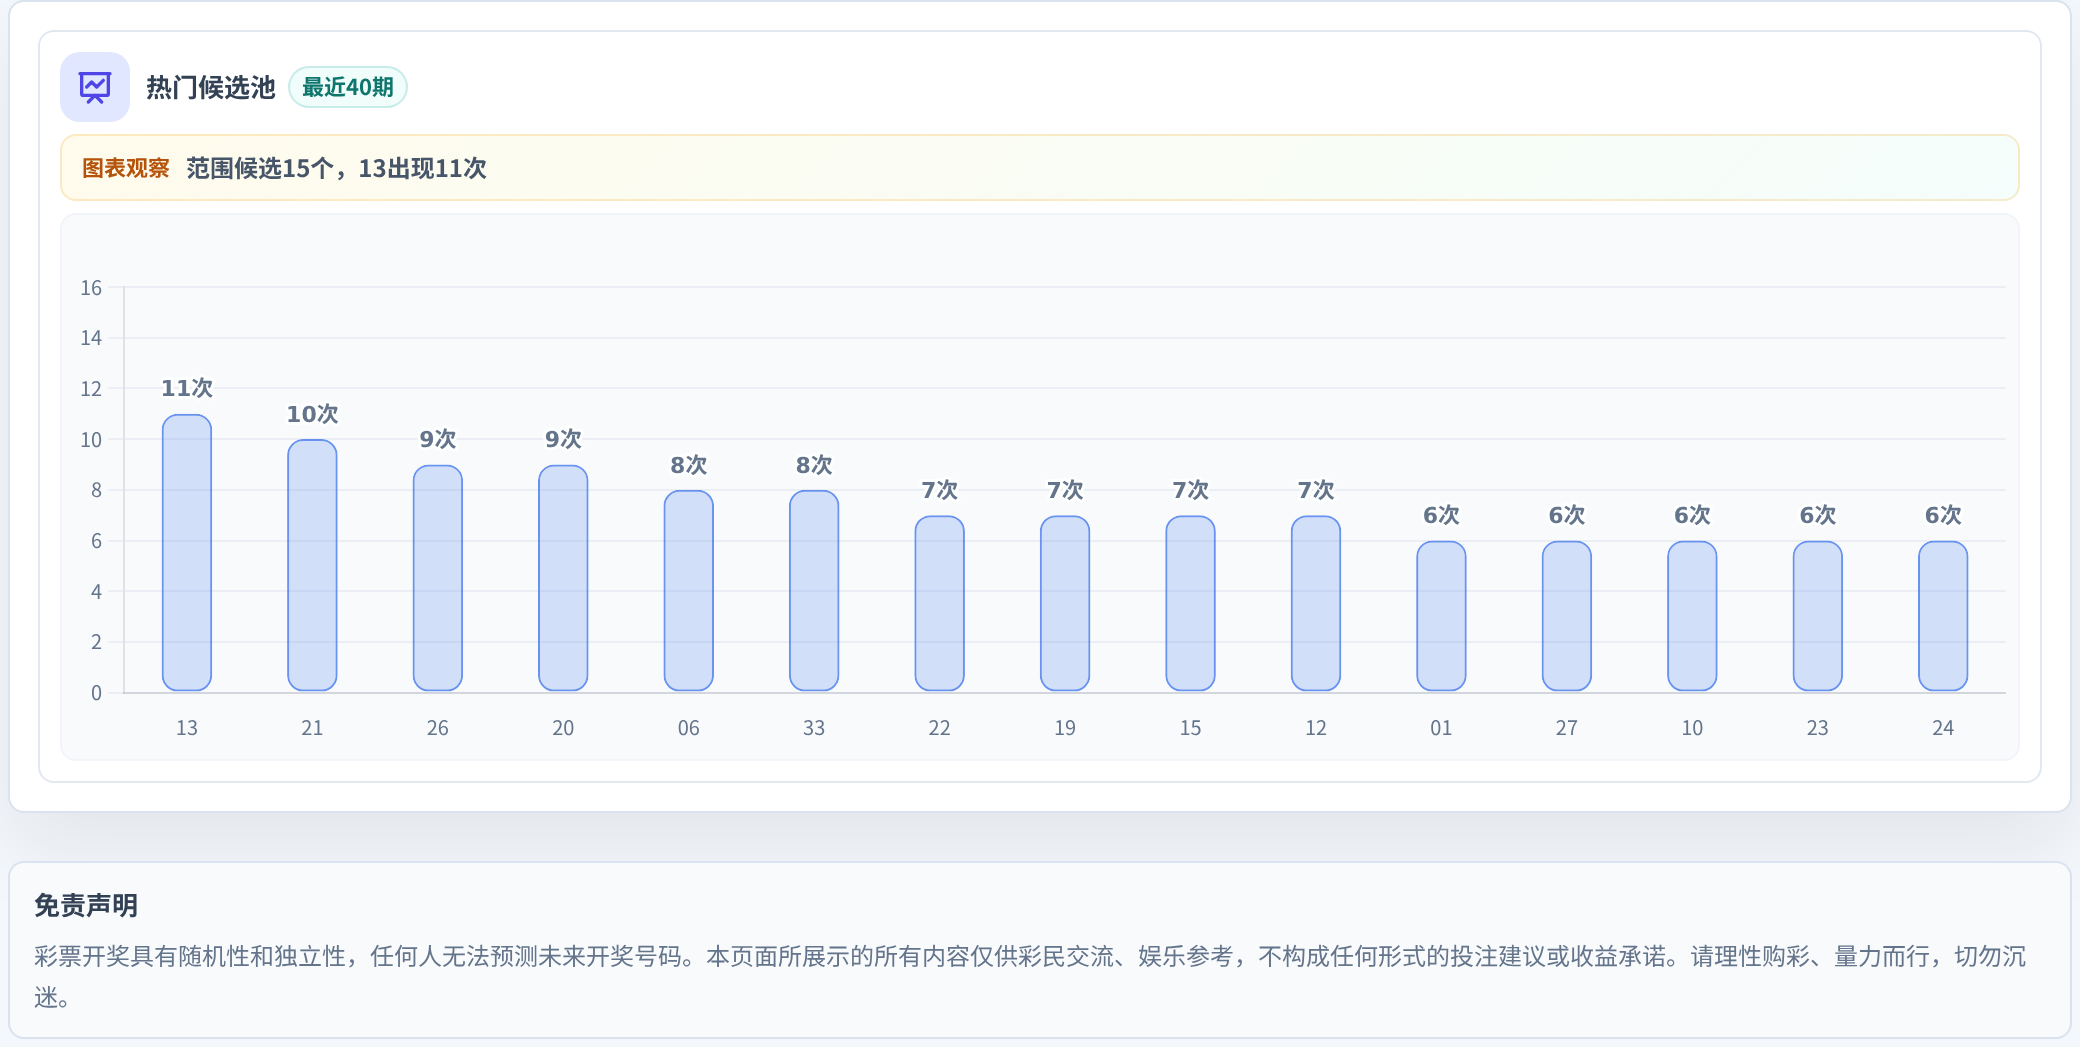Click the 图表观察 label

(125, 168)
